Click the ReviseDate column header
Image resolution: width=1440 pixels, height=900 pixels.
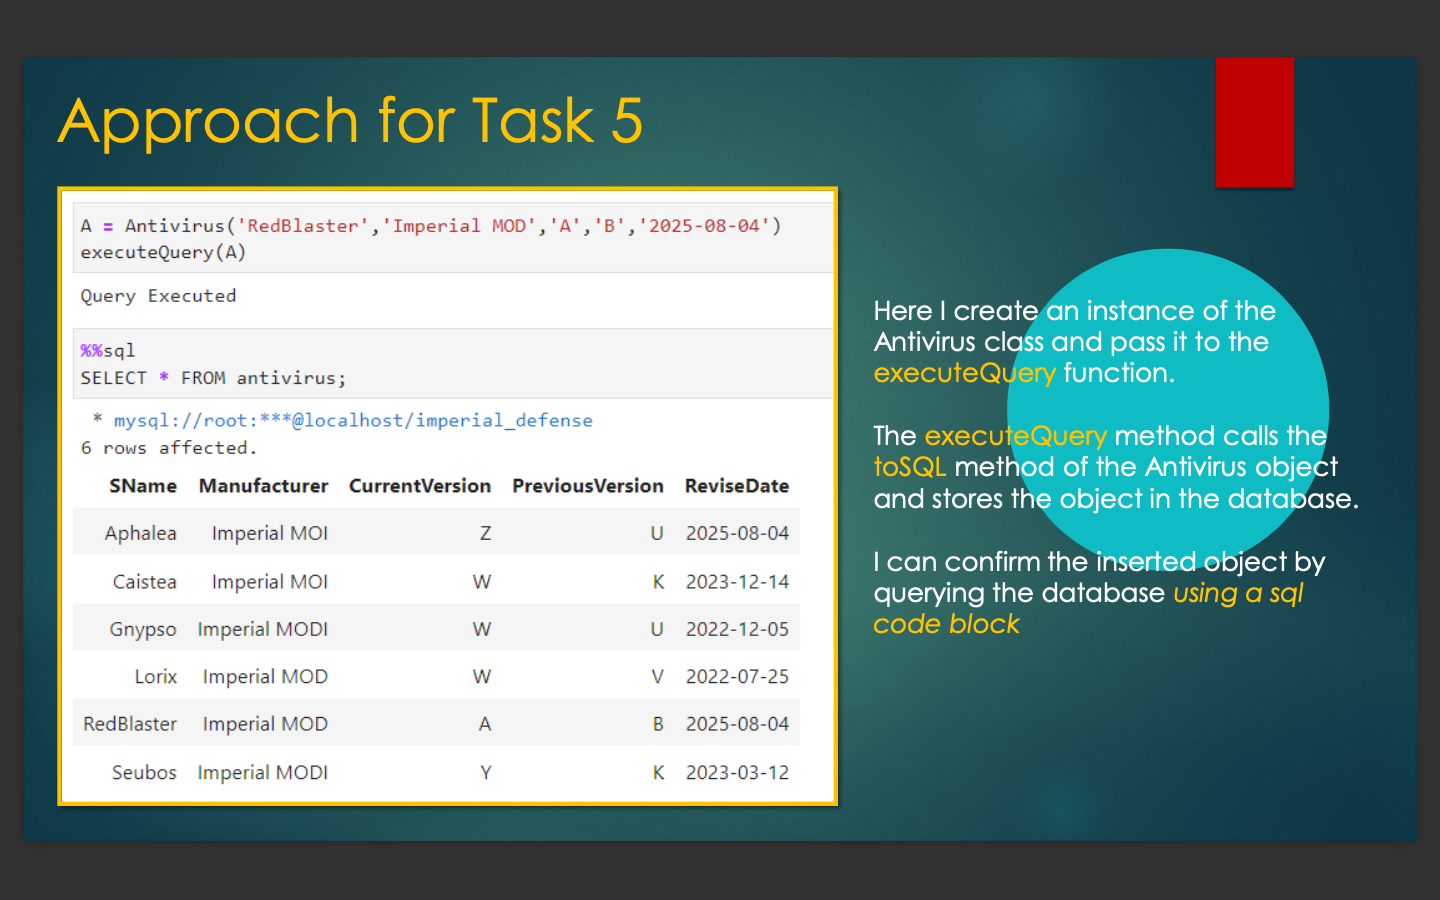(x=737, y=486)
